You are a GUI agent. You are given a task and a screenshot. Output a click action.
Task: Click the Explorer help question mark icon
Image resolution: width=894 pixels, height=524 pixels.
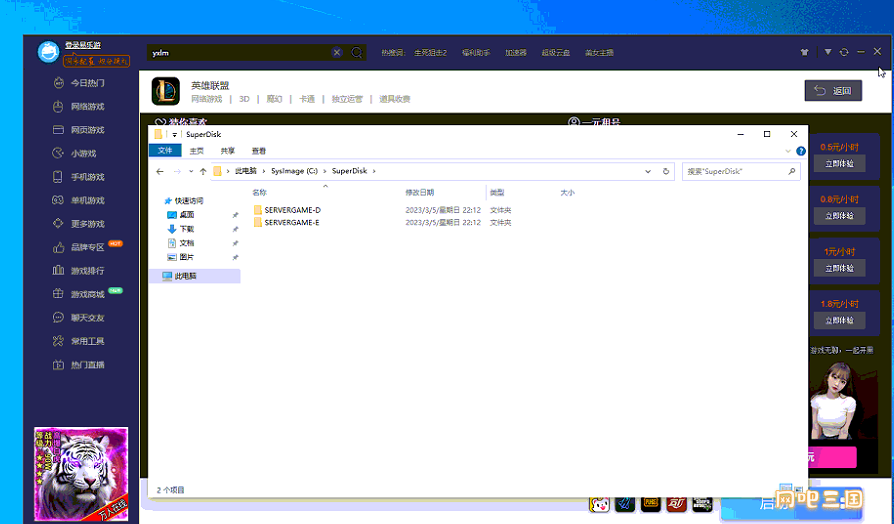point(801,151)
